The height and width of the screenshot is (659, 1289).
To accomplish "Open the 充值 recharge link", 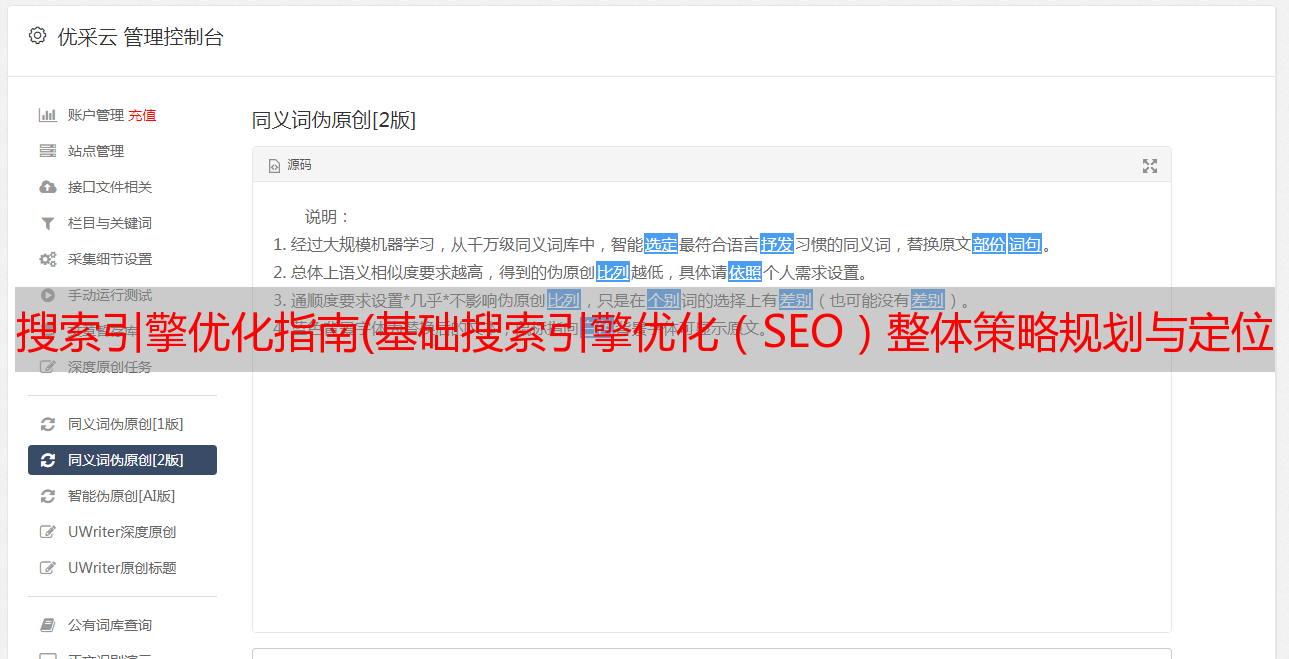I will (x=142, y=115).
